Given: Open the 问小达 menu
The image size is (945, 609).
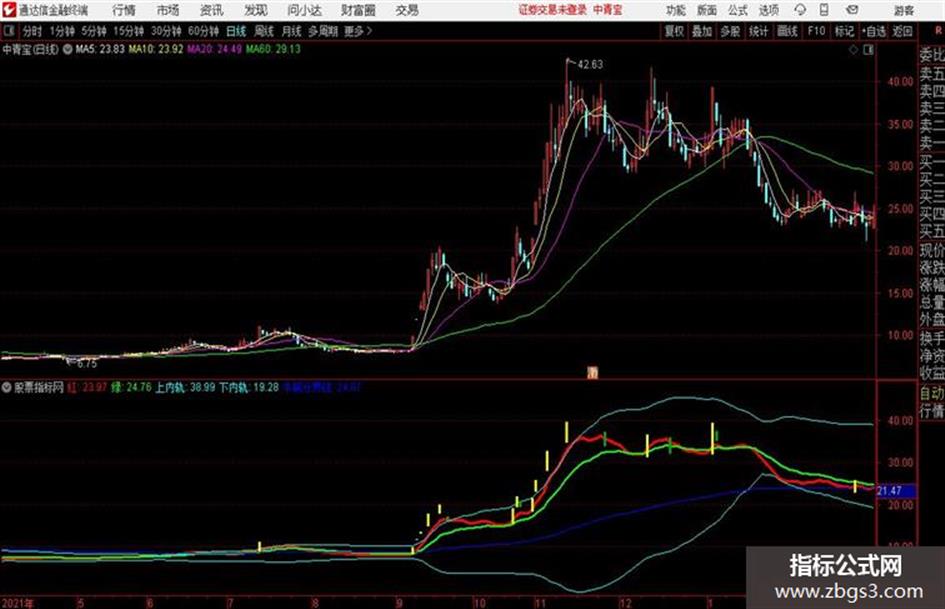Looking at the screenshot, I should (x=304, y=10).
